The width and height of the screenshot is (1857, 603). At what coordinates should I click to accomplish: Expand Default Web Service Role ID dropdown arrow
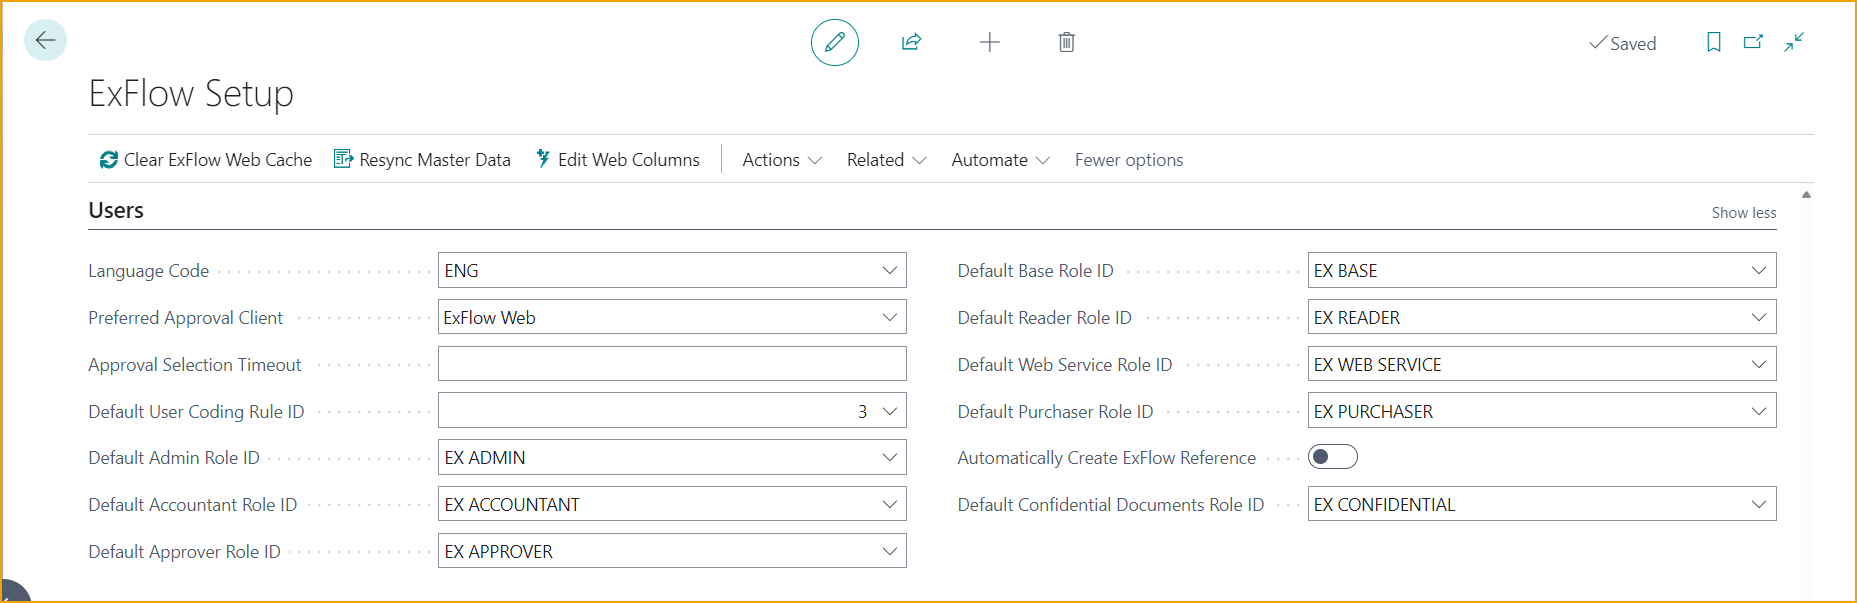point(1759,364)
